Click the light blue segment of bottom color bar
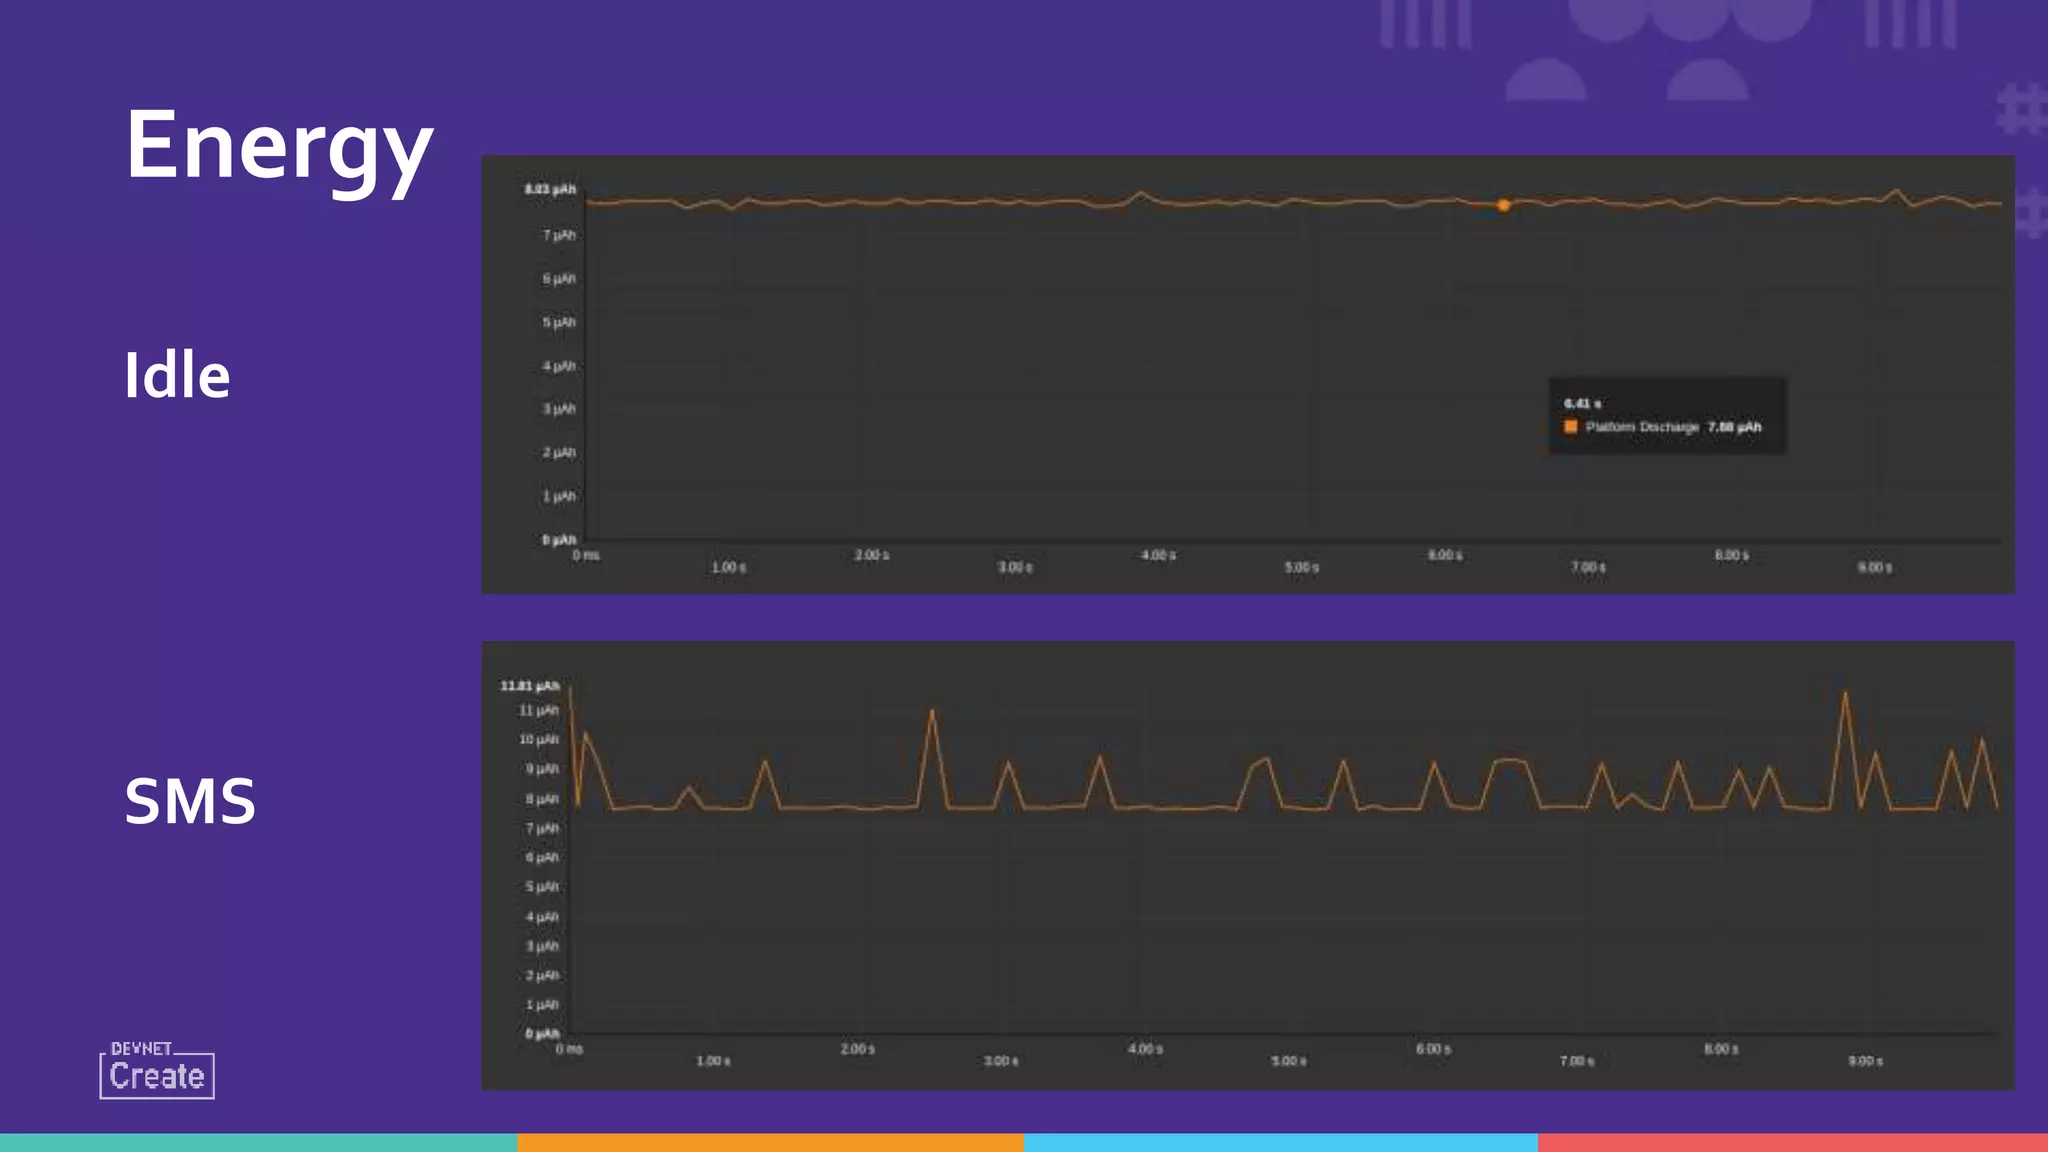The width and height of the screenshot is (2048, 1152). point(1280,1142)
